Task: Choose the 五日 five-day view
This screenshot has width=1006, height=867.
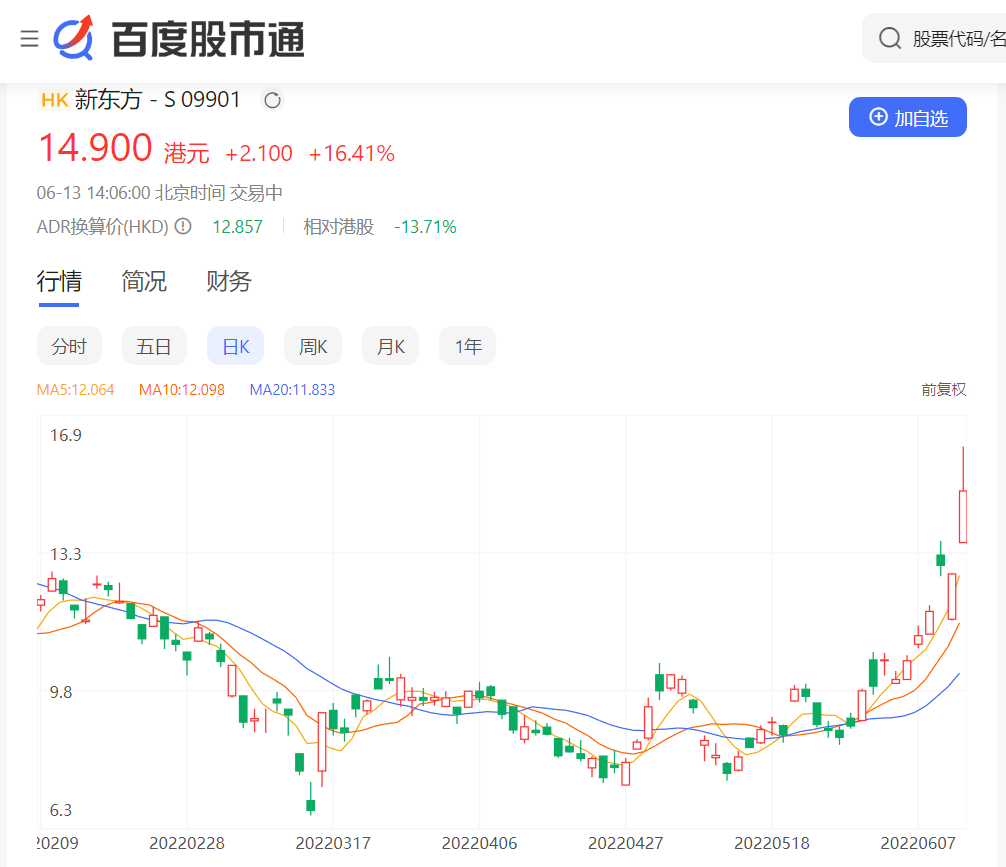Action: click(x=154, y=345)
